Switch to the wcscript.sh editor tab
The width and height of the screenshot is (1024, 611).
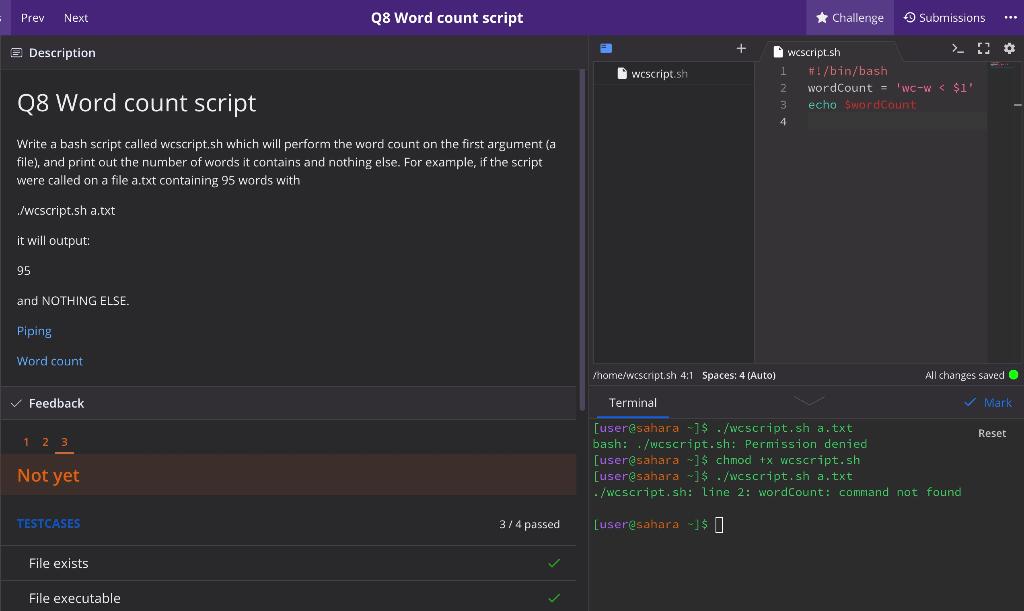(813, 52)
